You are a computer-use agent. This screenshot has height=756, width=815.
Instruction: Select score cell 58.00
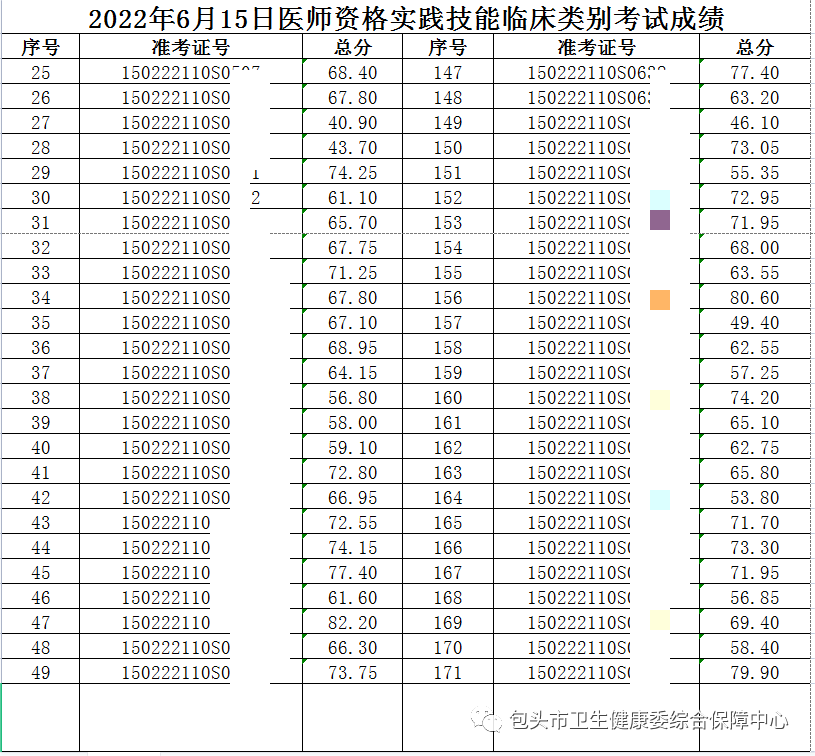point(352,422)
